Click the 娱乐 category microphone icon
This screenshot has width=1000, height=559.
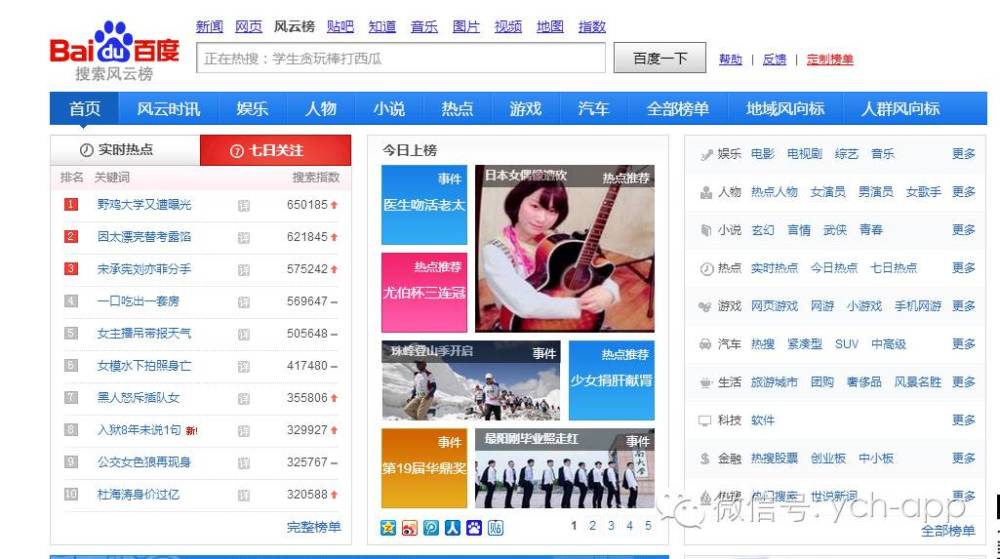[705, 154]
